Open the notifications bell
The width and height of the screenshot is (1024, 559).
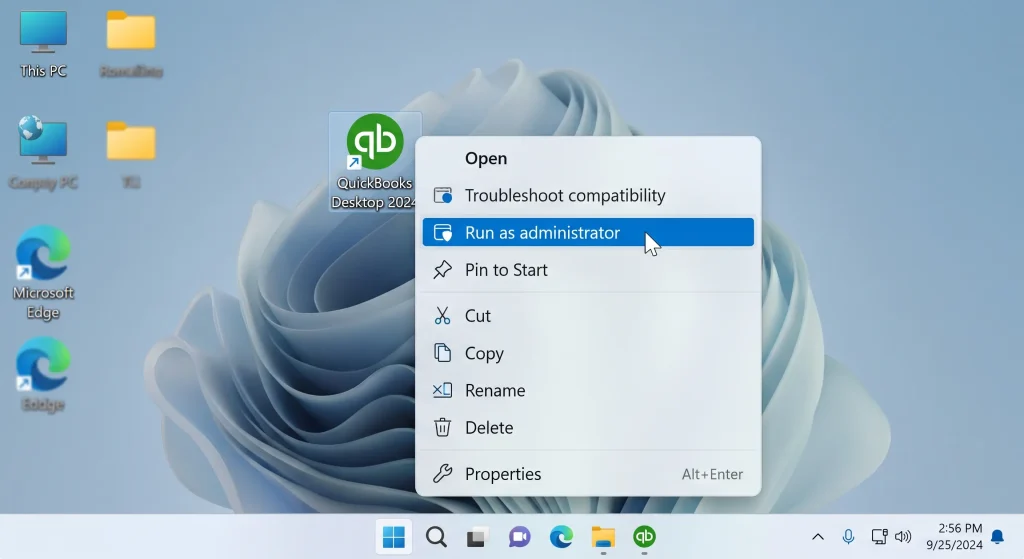click(x=997, y=537)
